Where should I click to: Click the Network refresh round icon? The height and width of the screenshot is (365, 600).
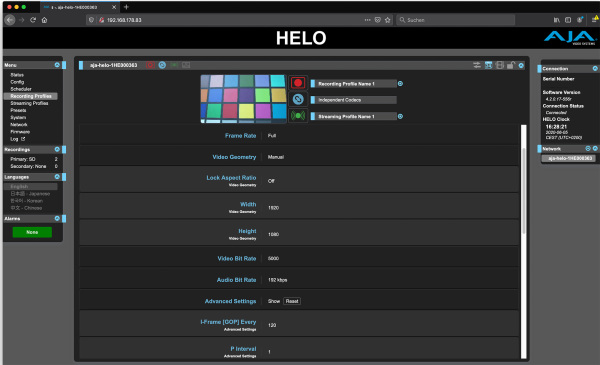(588, 148)
